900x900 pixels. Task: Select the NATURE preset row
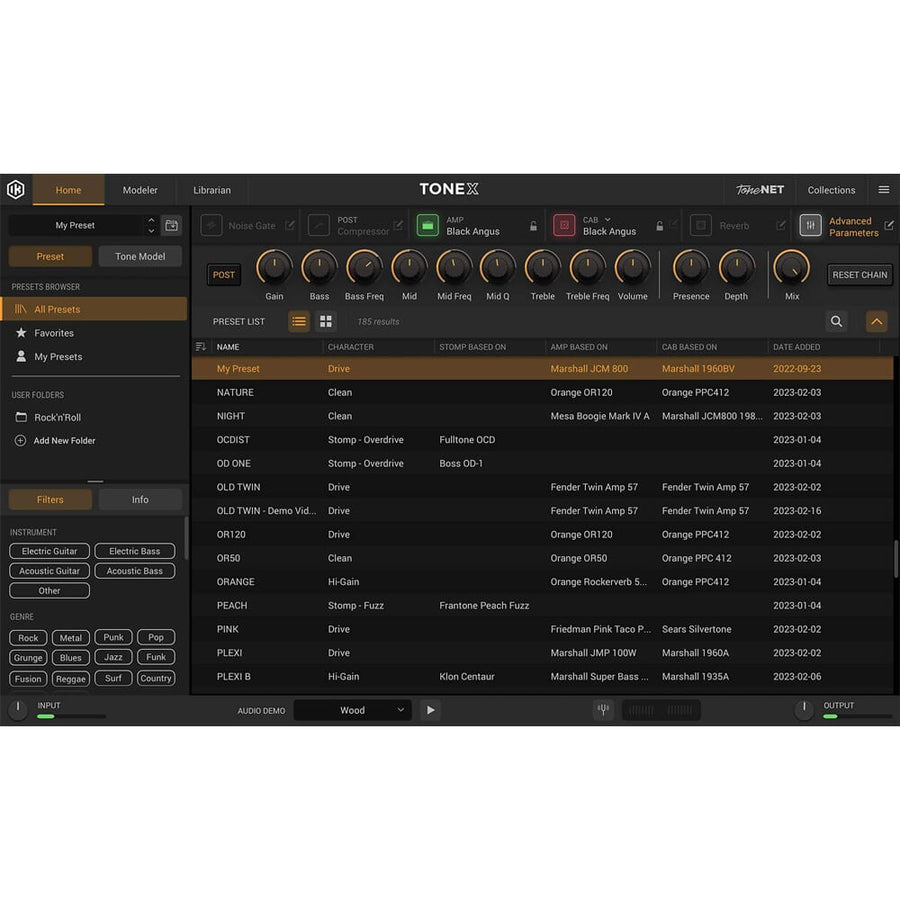(x=542, y=393)
